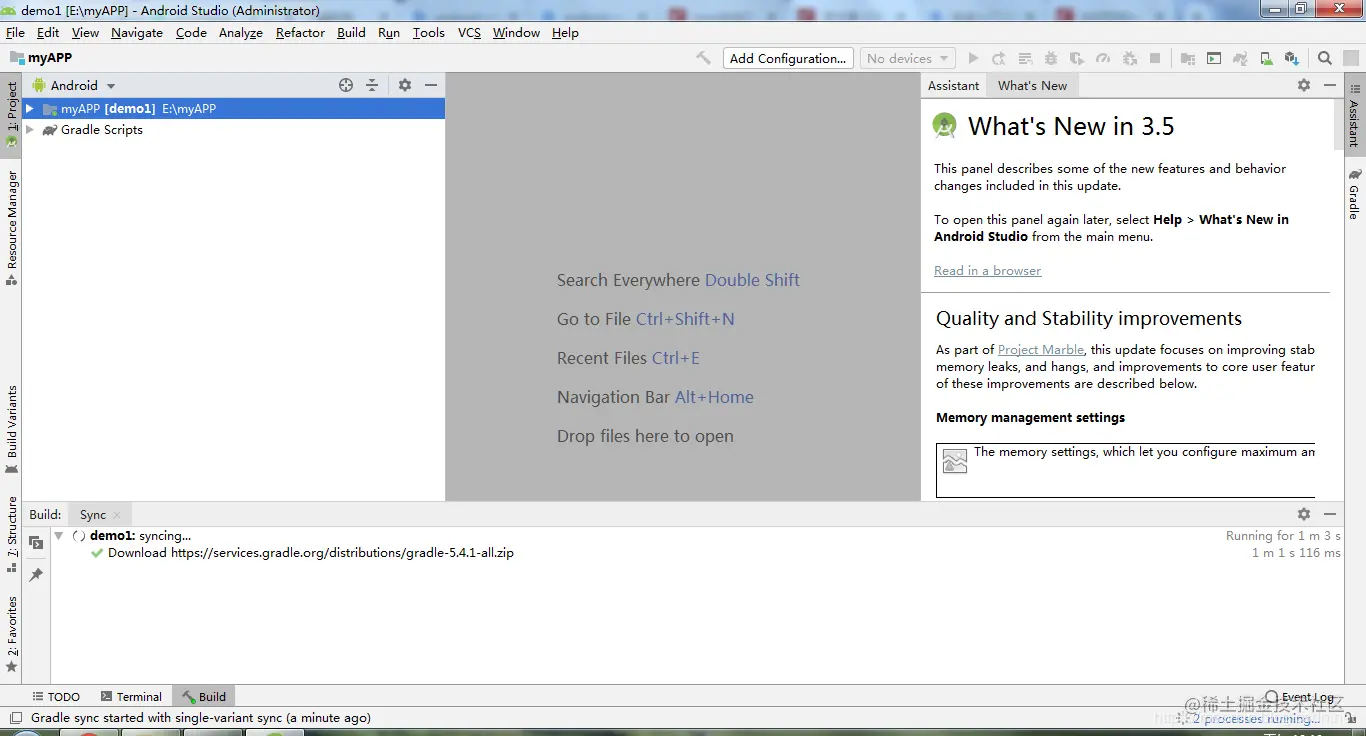Click the Add Configuration... button
The image size is (1366, 736).
pos(788,58)
